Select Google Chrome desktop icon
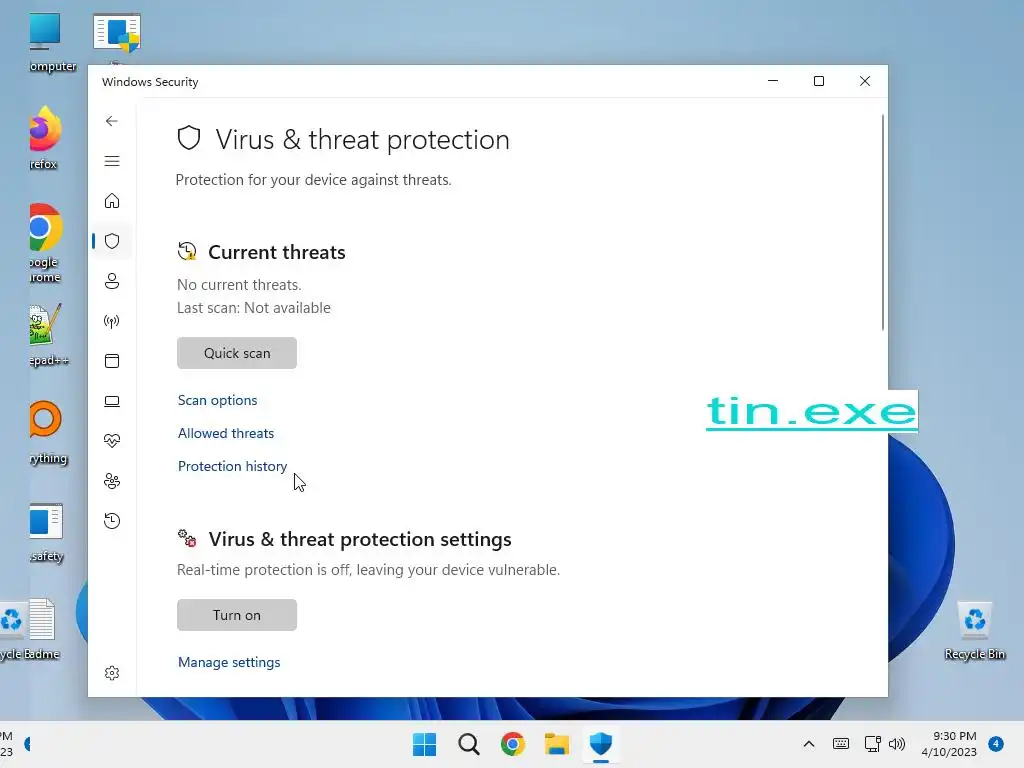 (x=44, y=243)
